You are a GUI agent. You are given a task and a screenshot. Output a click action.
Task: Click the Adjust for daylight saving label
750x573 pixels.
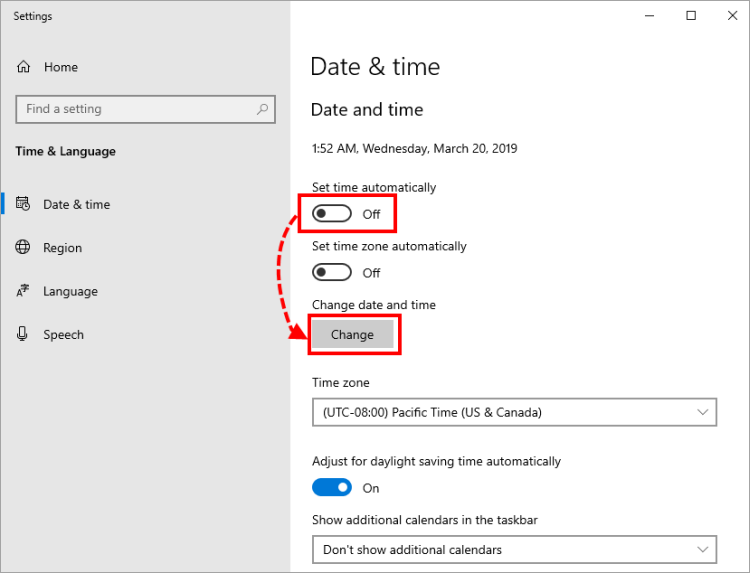pos(436,461)
